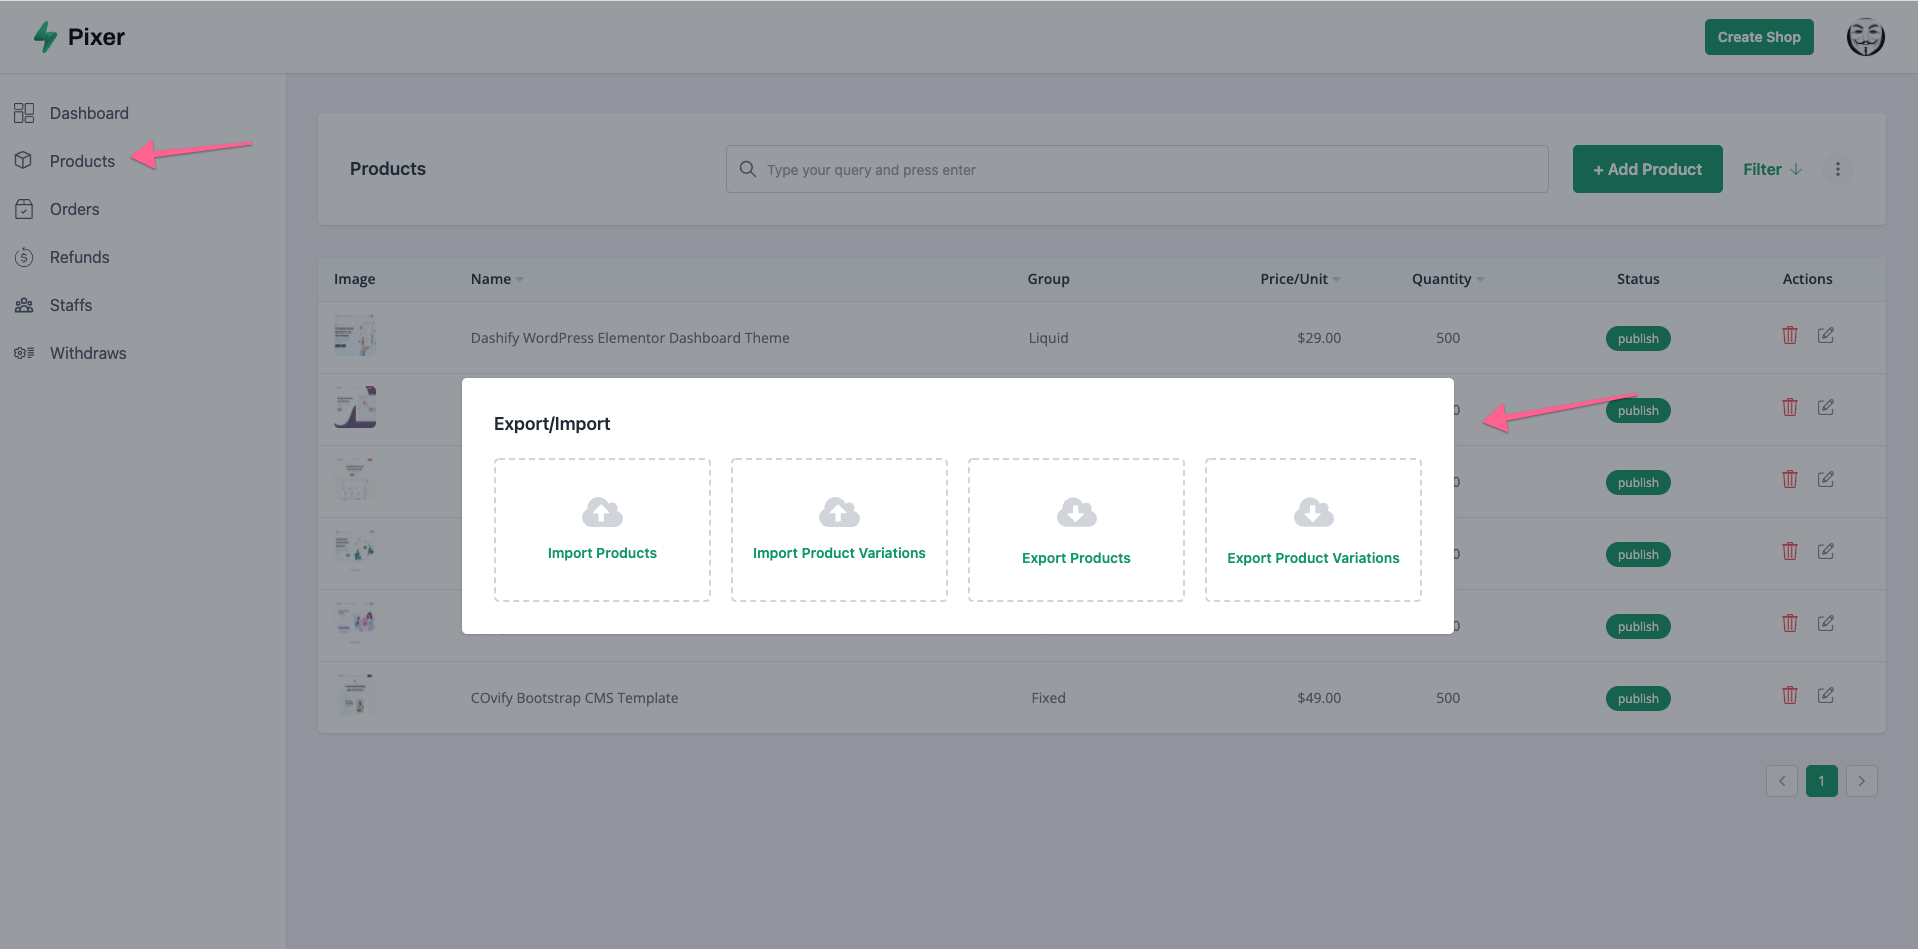Go to next page arrow
The image size is (1918, 949).
[x=1862, y=781]
